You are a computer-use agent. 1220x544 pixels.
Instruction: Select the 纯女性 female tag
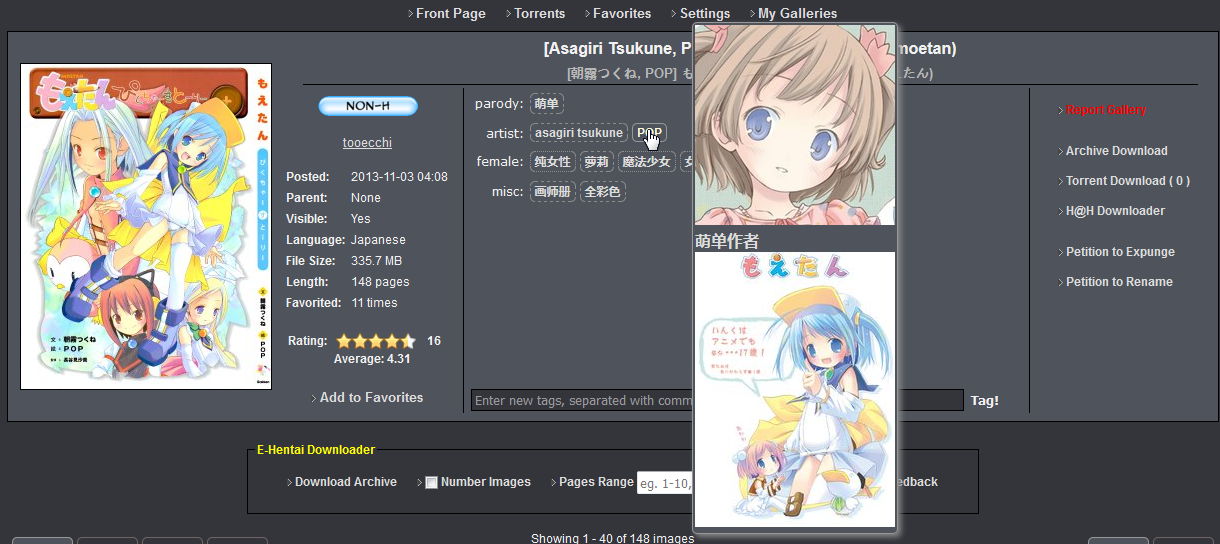[x=552, y=162]
